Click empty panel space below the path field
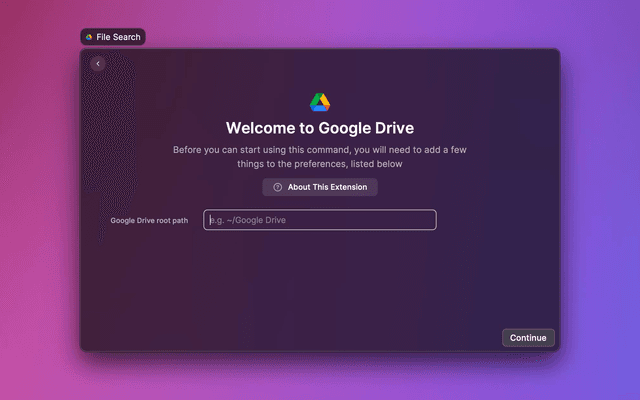640x400 pixels. point(320,280)
